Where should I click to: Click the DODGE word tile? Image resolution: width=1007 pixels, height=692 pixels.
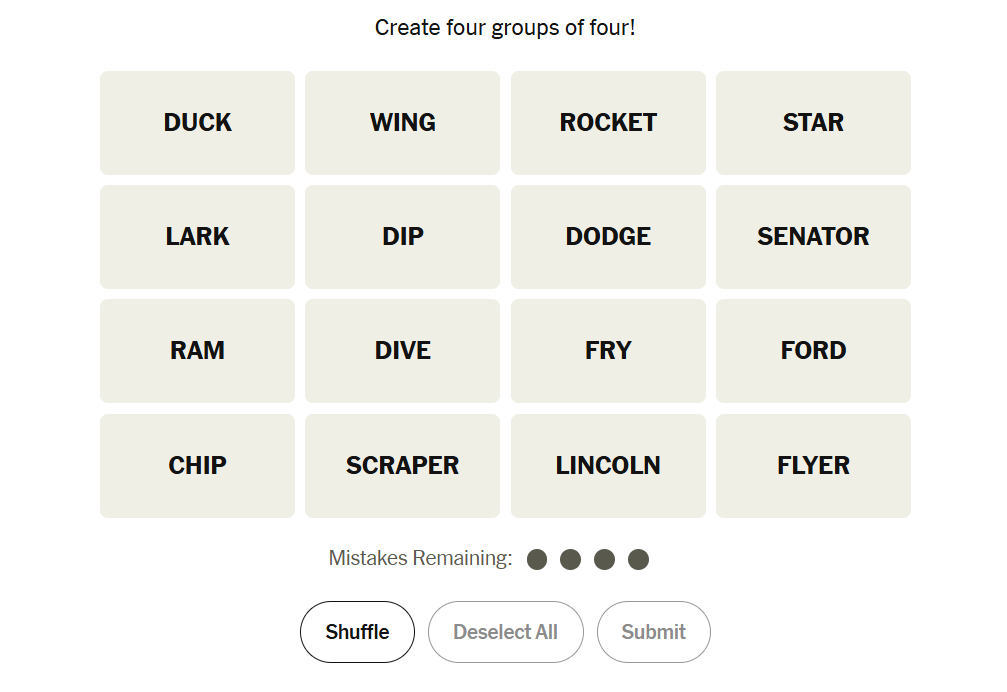(608, 237)
